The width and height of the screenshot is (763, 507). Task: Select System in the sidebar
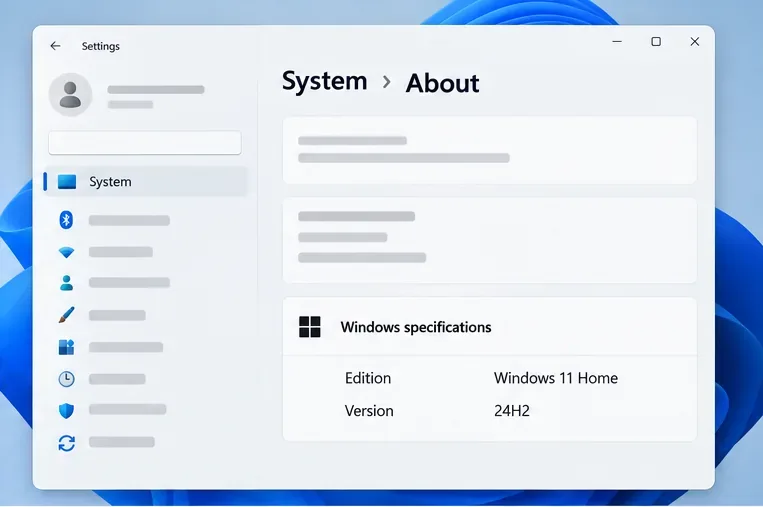pos(146,181)
